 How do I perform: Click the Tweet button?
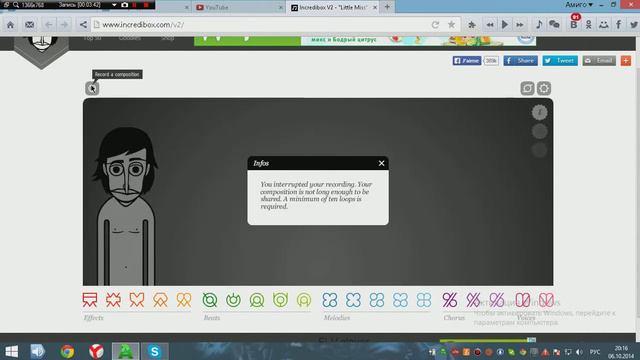click(x=560, y=60)
